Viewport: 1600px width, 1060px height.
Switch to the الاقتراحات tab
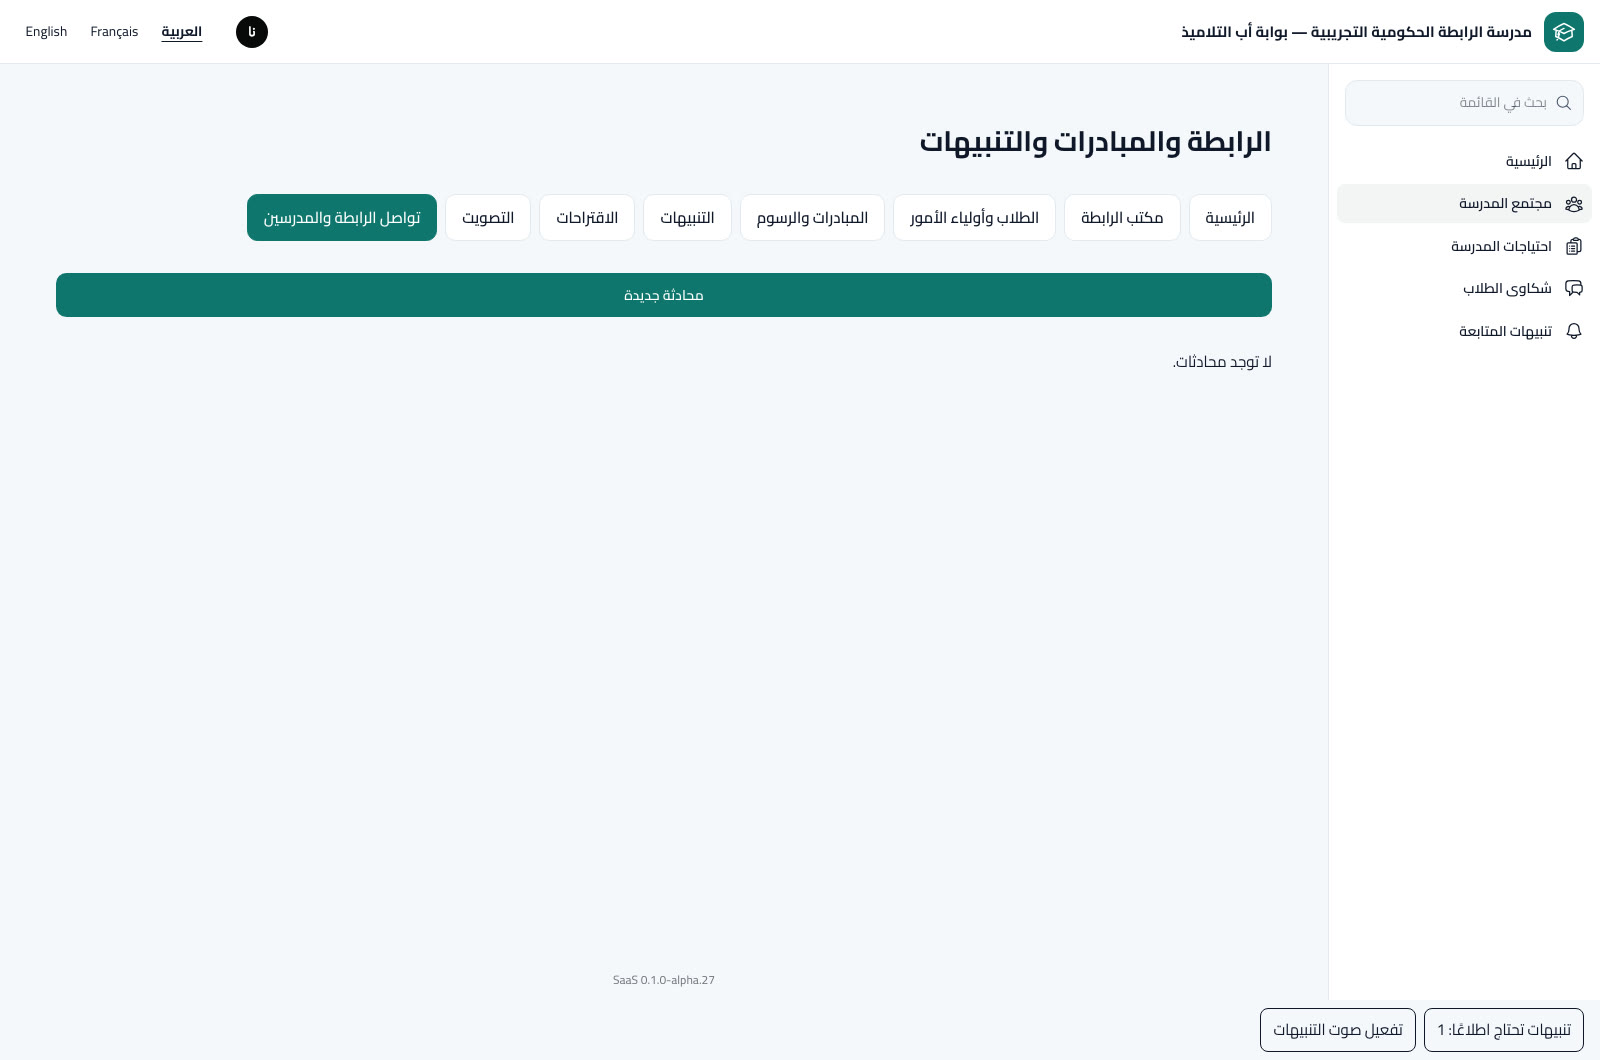pyautogui.click(x=587, y=218)
